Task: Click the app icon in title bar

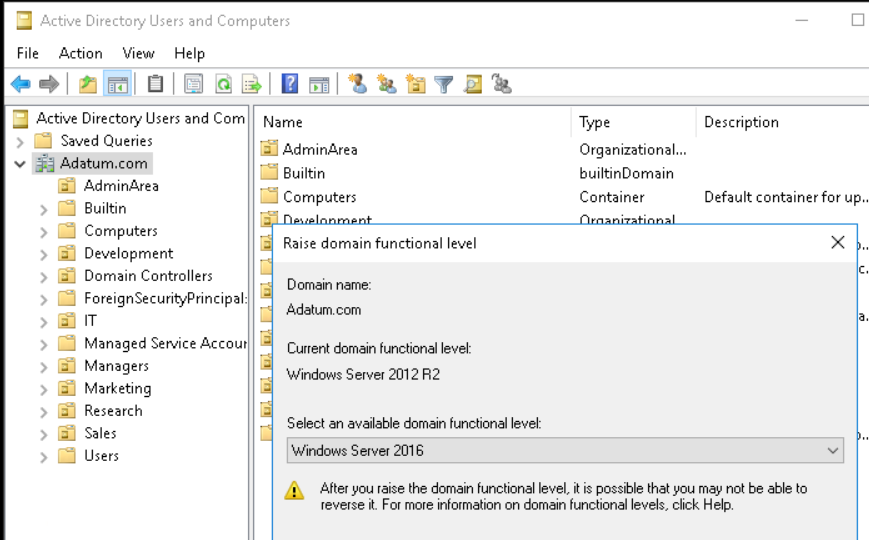Action: tap(24, 21)
